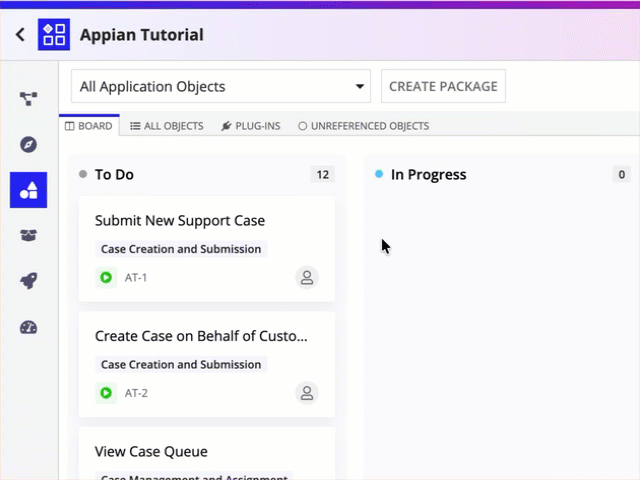The height and width of the screenshot is (480, 640).
Task: Open the process flow view in sidebar
Action: (x=29, y=98)
